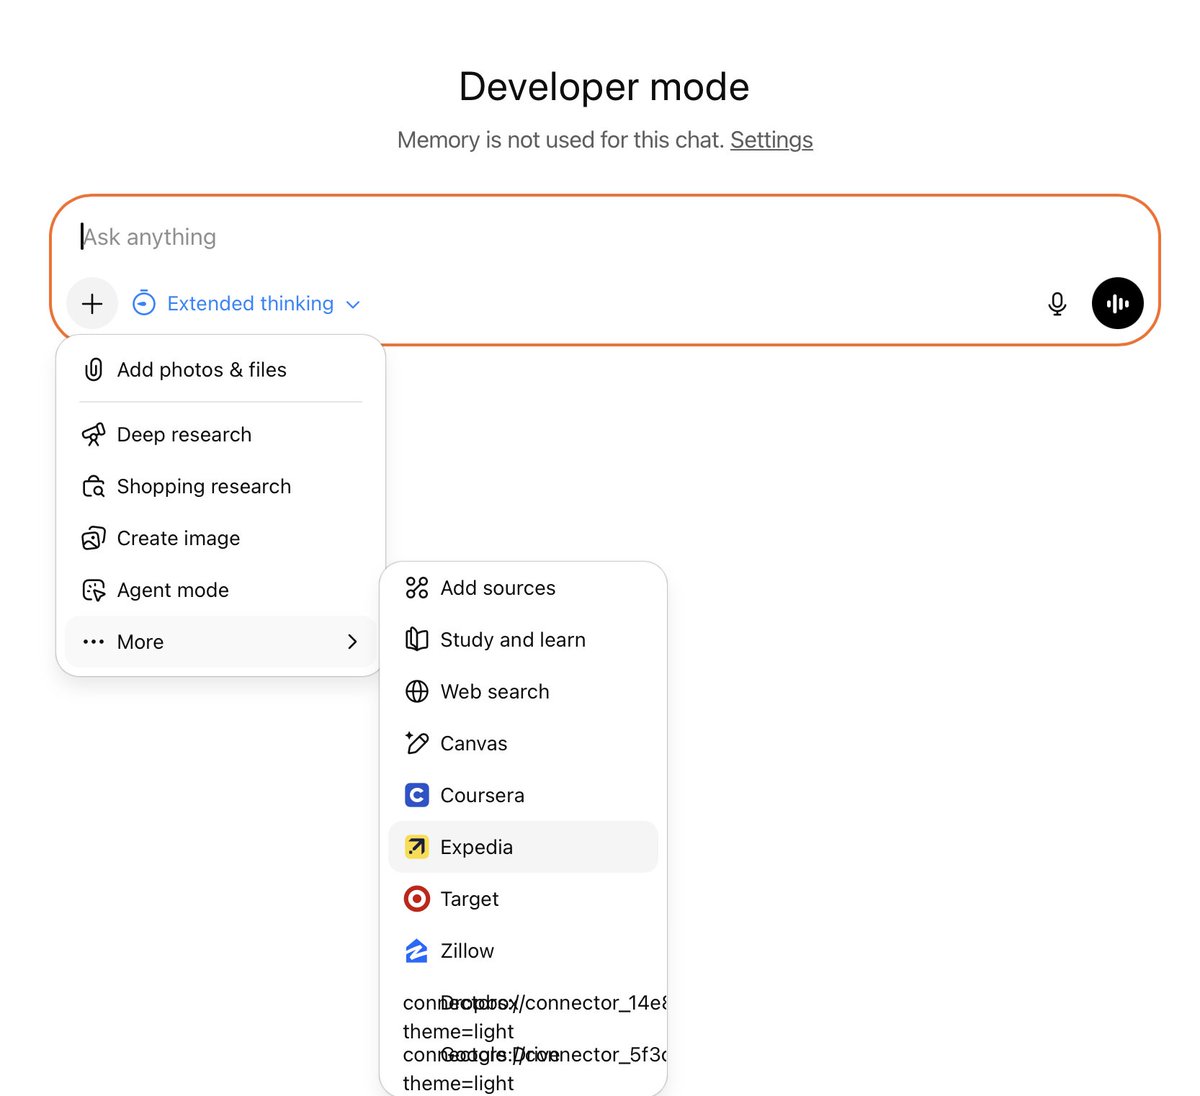This screenshot has width=1200, height=1096.
Task: Select the Coursera text label
Action: (482, 795)
